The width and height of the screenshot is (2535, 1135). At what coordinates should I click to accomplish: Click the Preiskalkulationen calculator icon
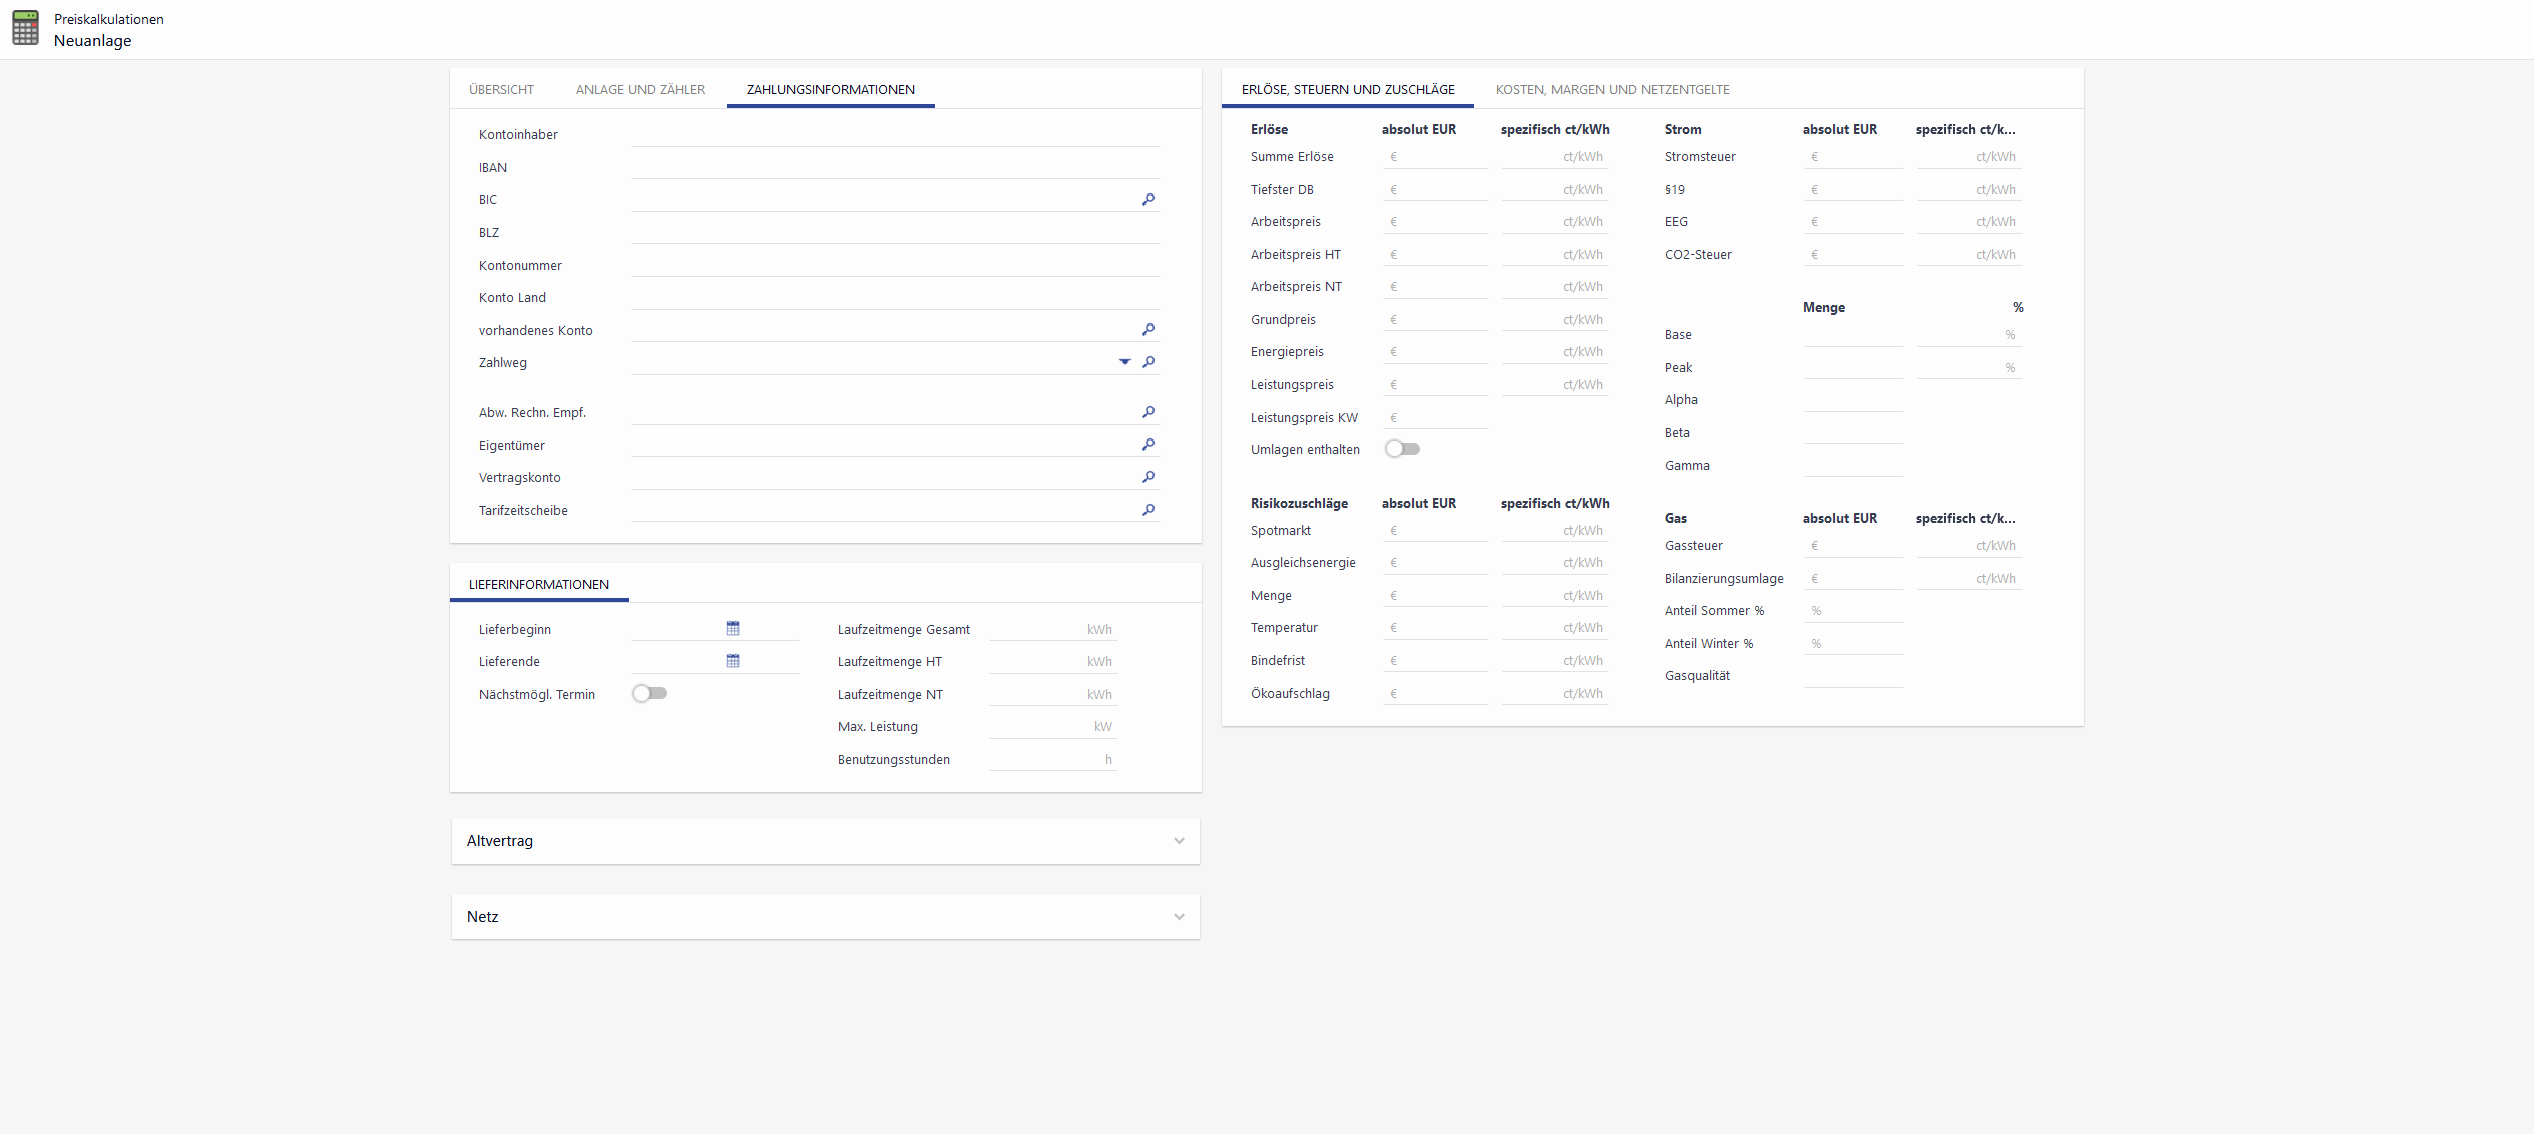point(26,29)
